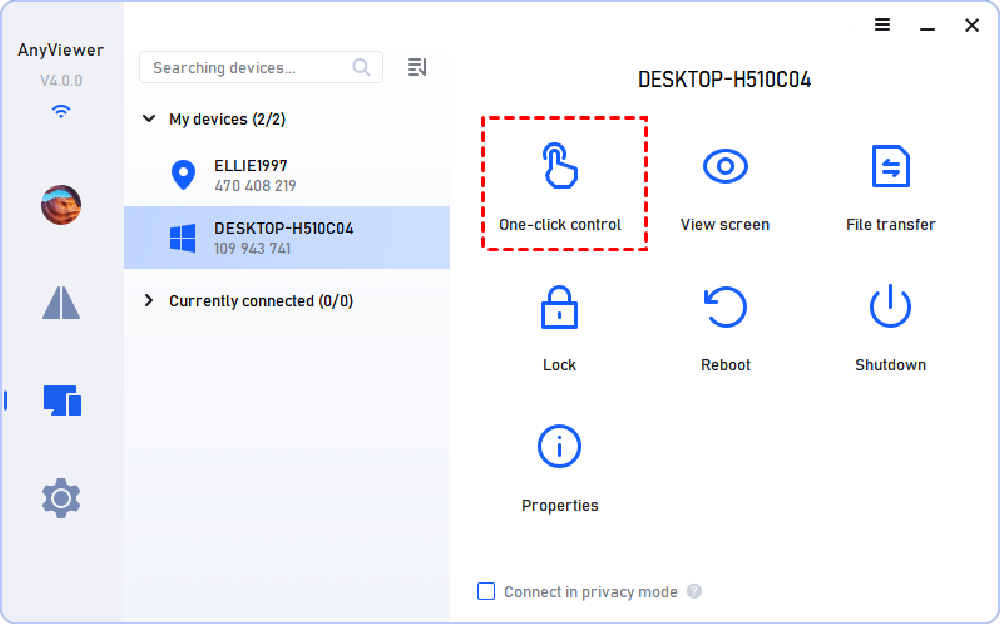This screenshot has width=1000, height=624.
Task: Collapse the My devices group
Action: (149, 119)
